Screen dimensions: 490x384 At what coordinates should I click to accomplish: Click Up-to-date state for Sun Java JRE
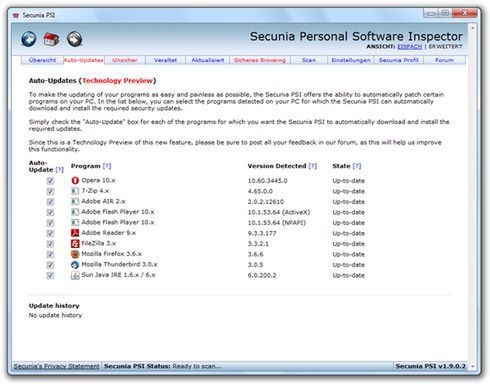click(x=348, y=275)
